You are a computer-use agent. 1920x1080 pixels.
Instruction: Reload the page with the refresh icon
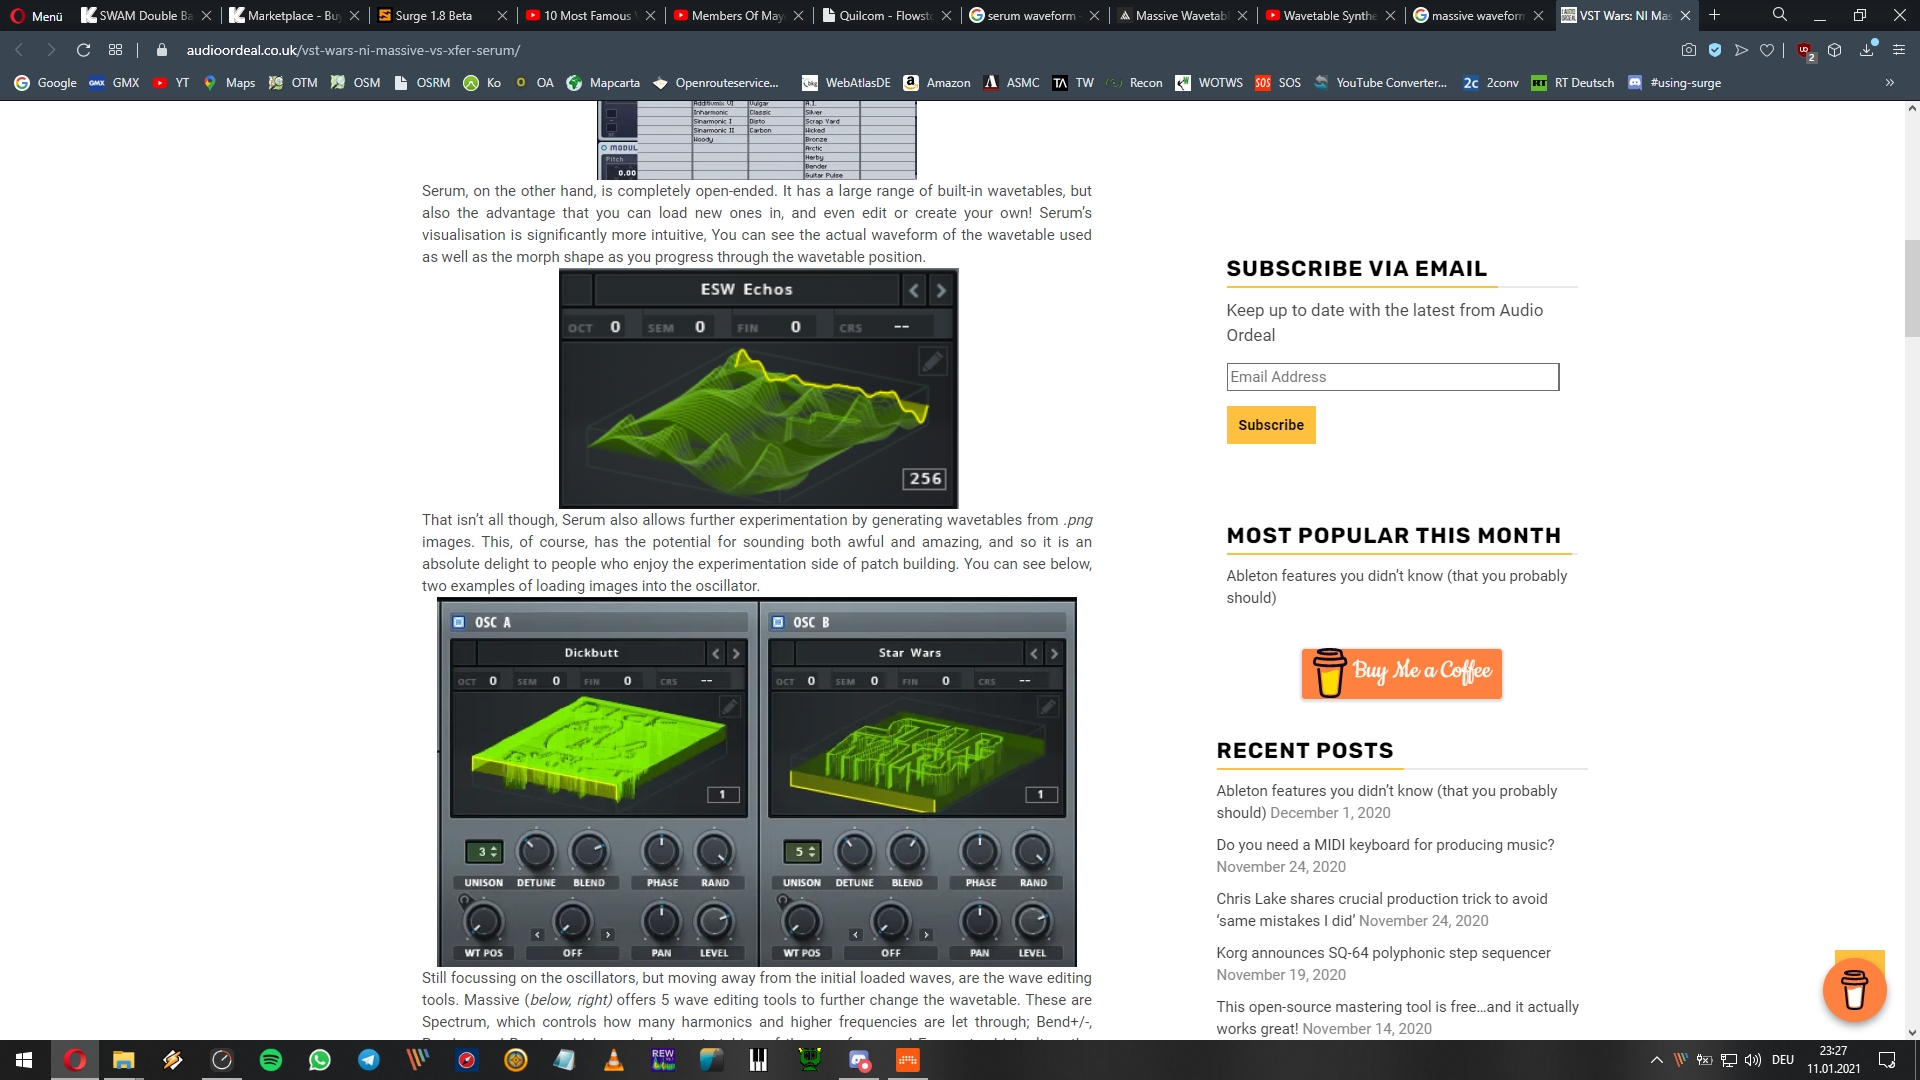[x=84, y=50]
